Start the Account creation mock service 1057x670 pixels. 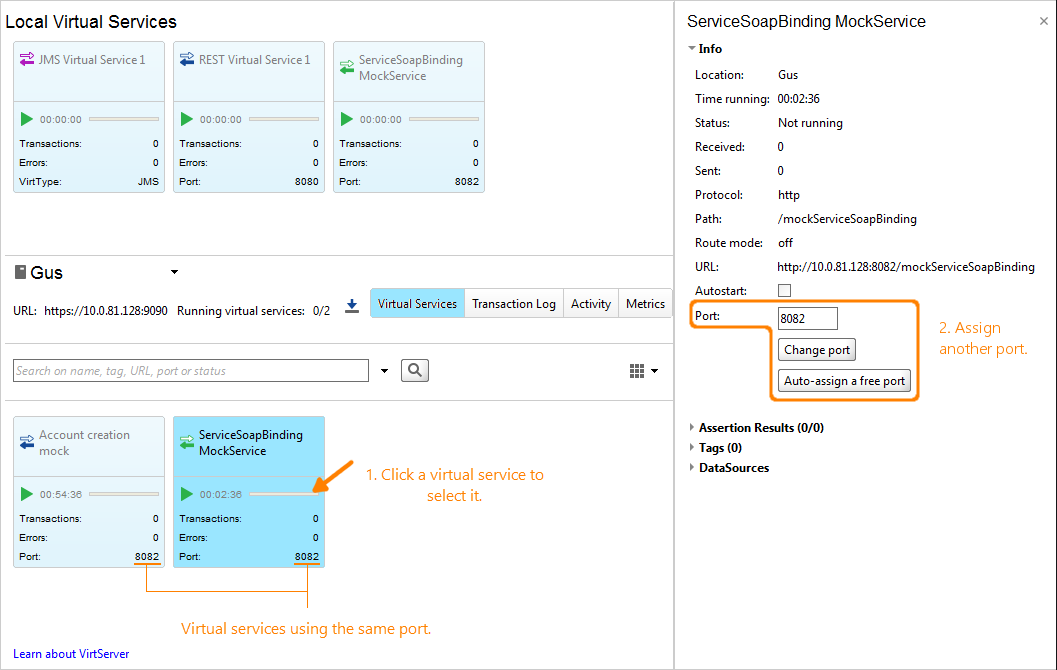coord(27,494)
